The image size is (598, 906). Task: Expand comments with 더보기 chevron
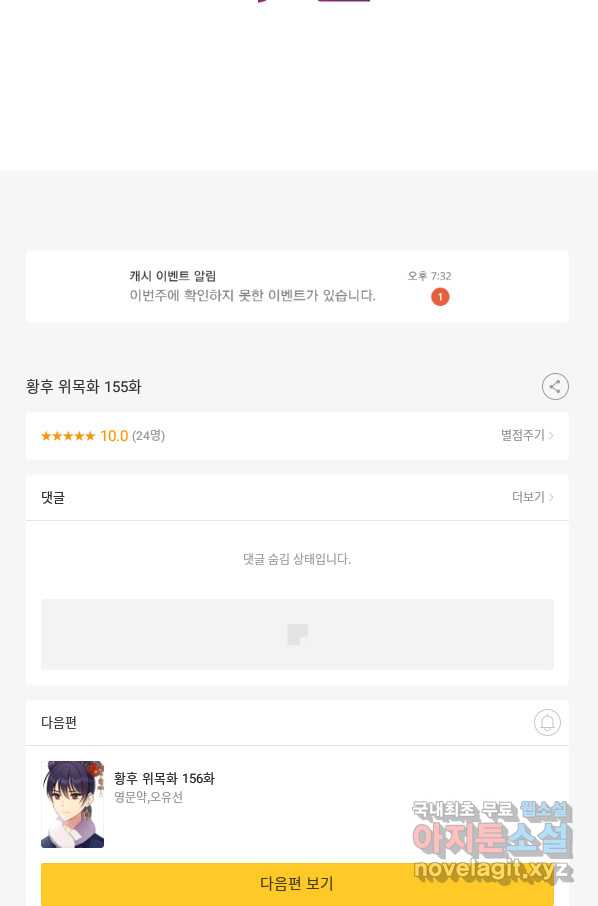pyautogui.click(x=533, y=497)
